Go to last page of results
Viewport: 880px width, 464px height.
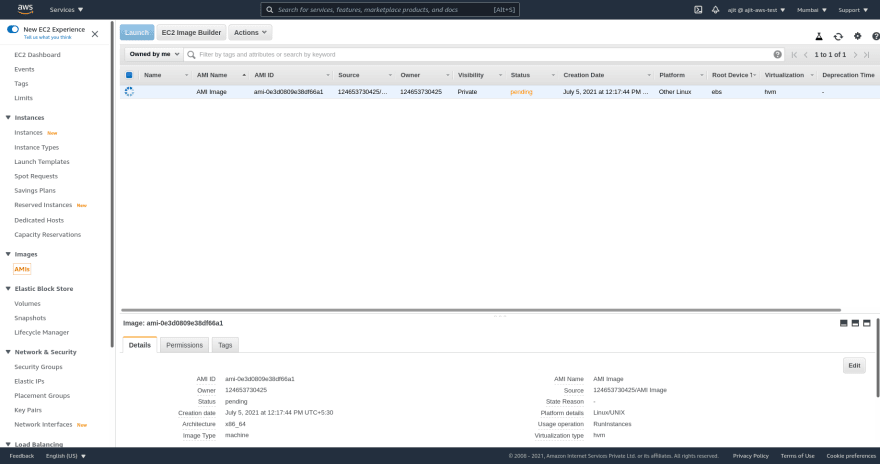(x=867, y=54)
